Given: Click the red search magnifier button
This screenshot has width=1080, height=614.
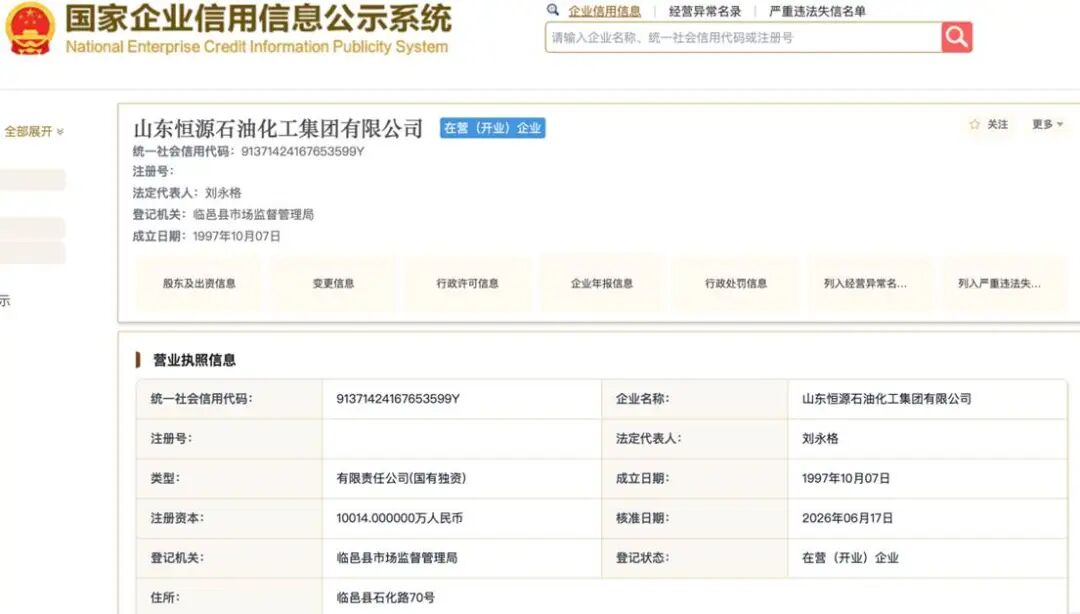Looking at the screenshot, I should [x=957, y=37].
